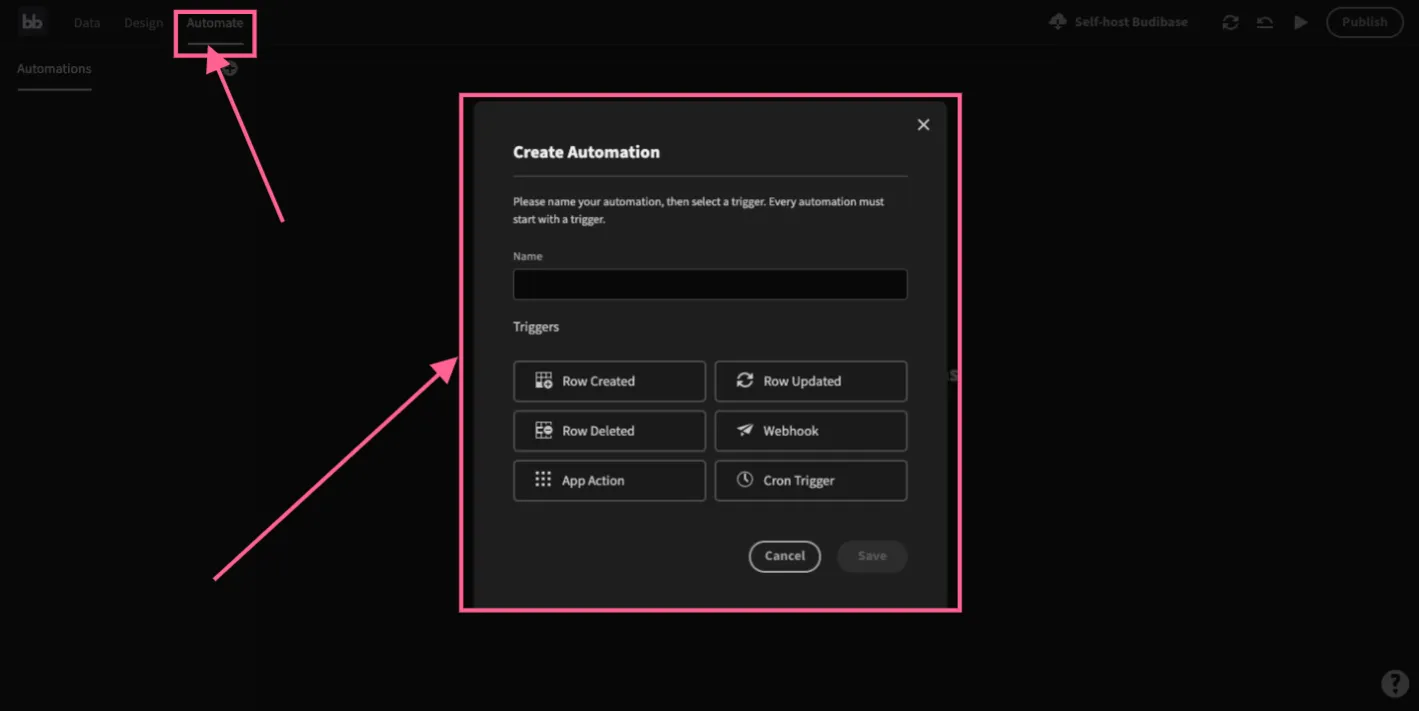Viewport: 1419px width, 711px height.
Task: Open the help question mark icon
Action: (1395, 684)
